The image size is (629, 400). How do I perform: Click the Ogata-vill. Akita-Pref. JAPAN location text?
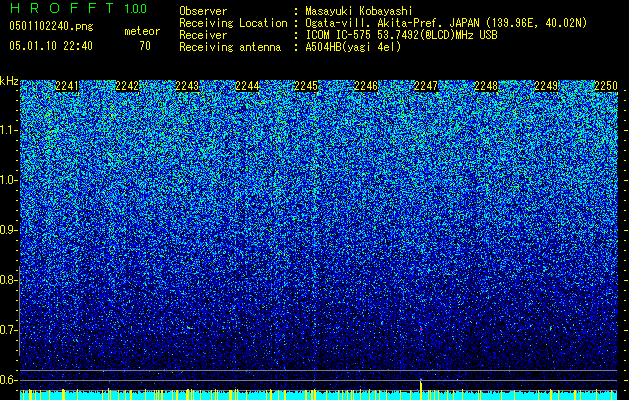[446, 23]
